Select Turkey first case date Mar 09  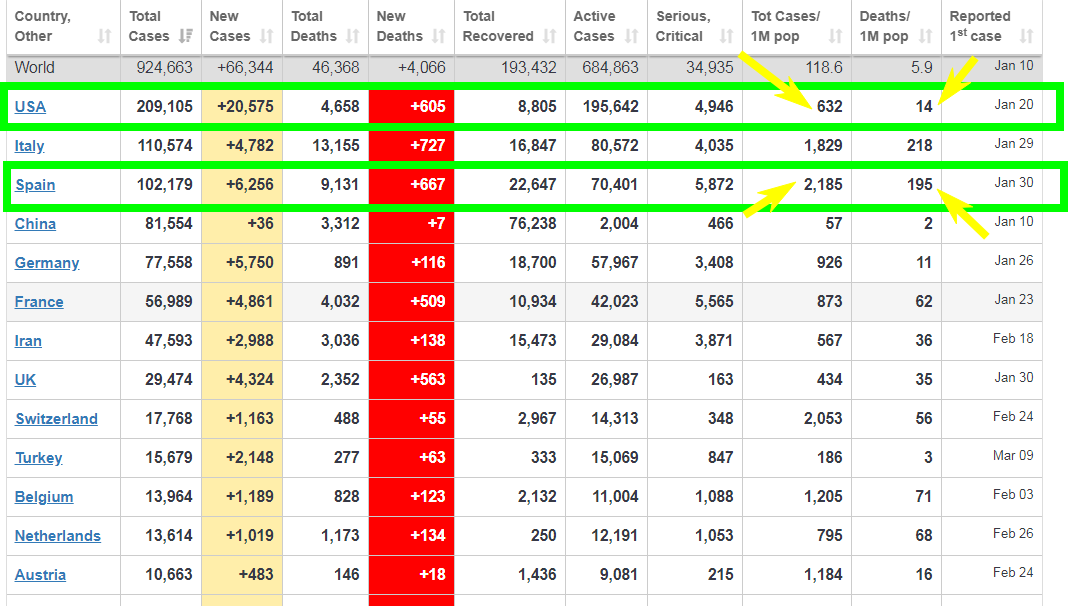[x=1013, y=455]
